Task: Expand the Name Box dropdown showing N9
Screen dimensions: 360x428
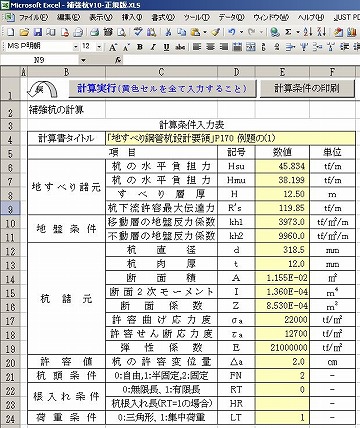Action: click(x=83, y=60)
